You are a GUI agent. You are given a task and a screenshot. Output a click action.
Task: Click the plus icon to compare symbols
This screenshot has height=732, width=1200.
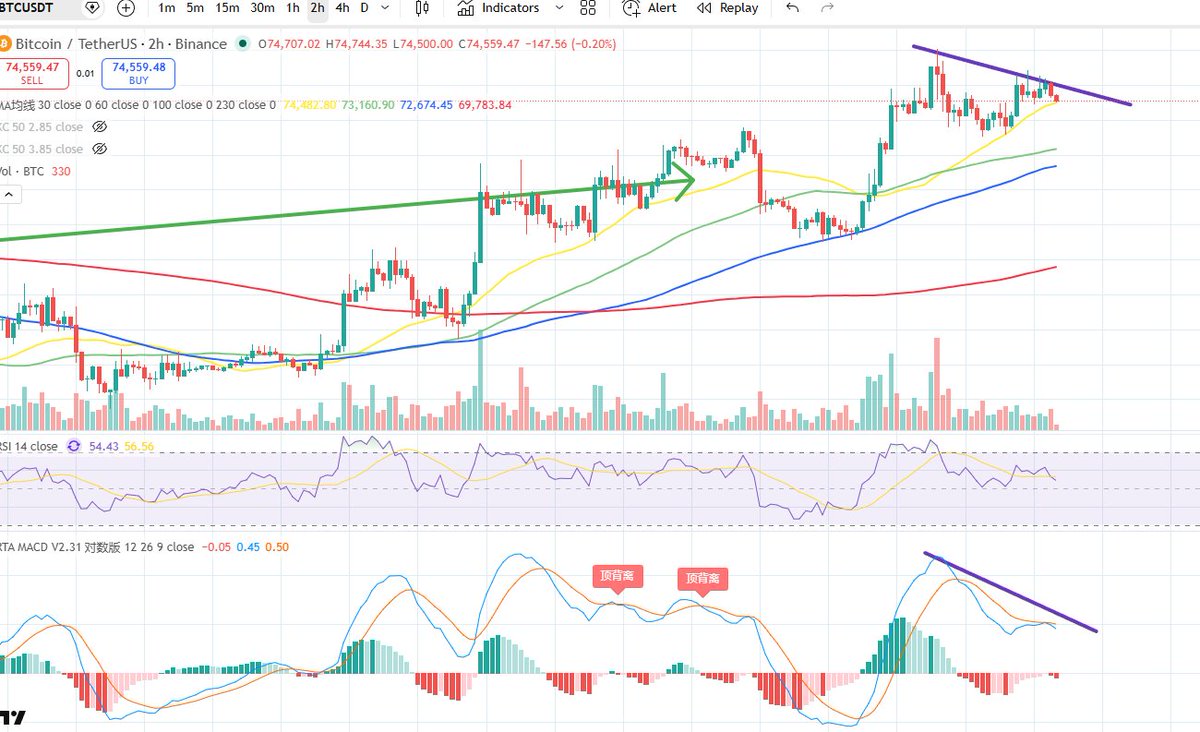[x=125, y=8]
